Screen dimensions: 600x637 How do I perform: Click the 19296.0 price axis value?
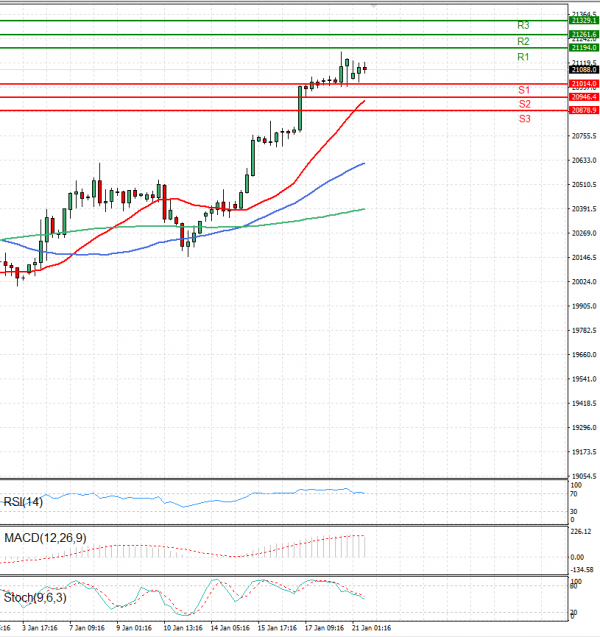(584, 428)
